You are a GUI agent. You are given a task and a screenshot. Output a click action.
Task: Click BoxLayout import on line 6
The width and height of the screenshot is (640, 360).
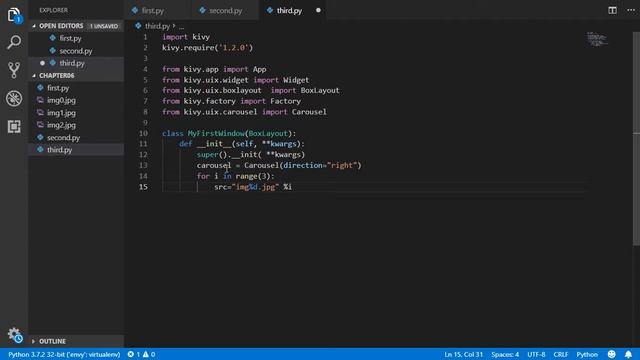[320, 91]
